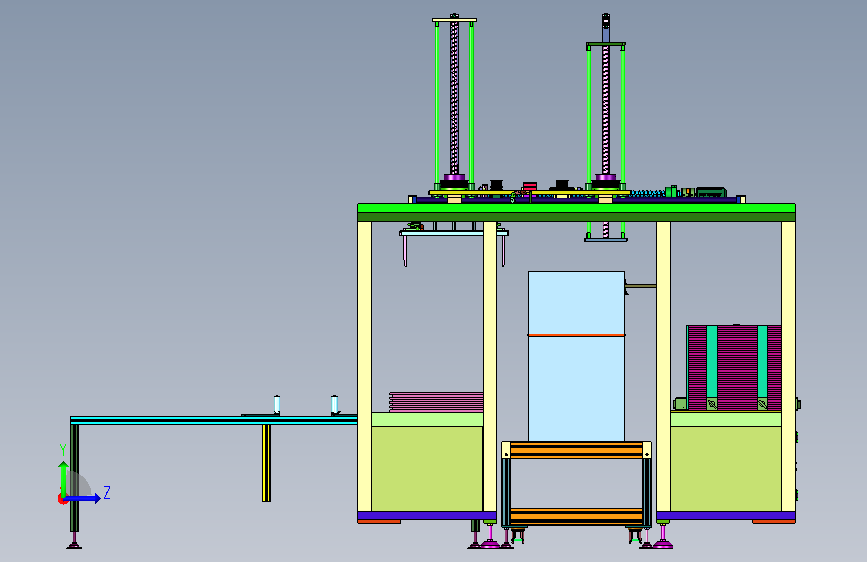Select the left lime green cabinet panel
The height and width of the screenshot is (562, 867).
point(427,469)
